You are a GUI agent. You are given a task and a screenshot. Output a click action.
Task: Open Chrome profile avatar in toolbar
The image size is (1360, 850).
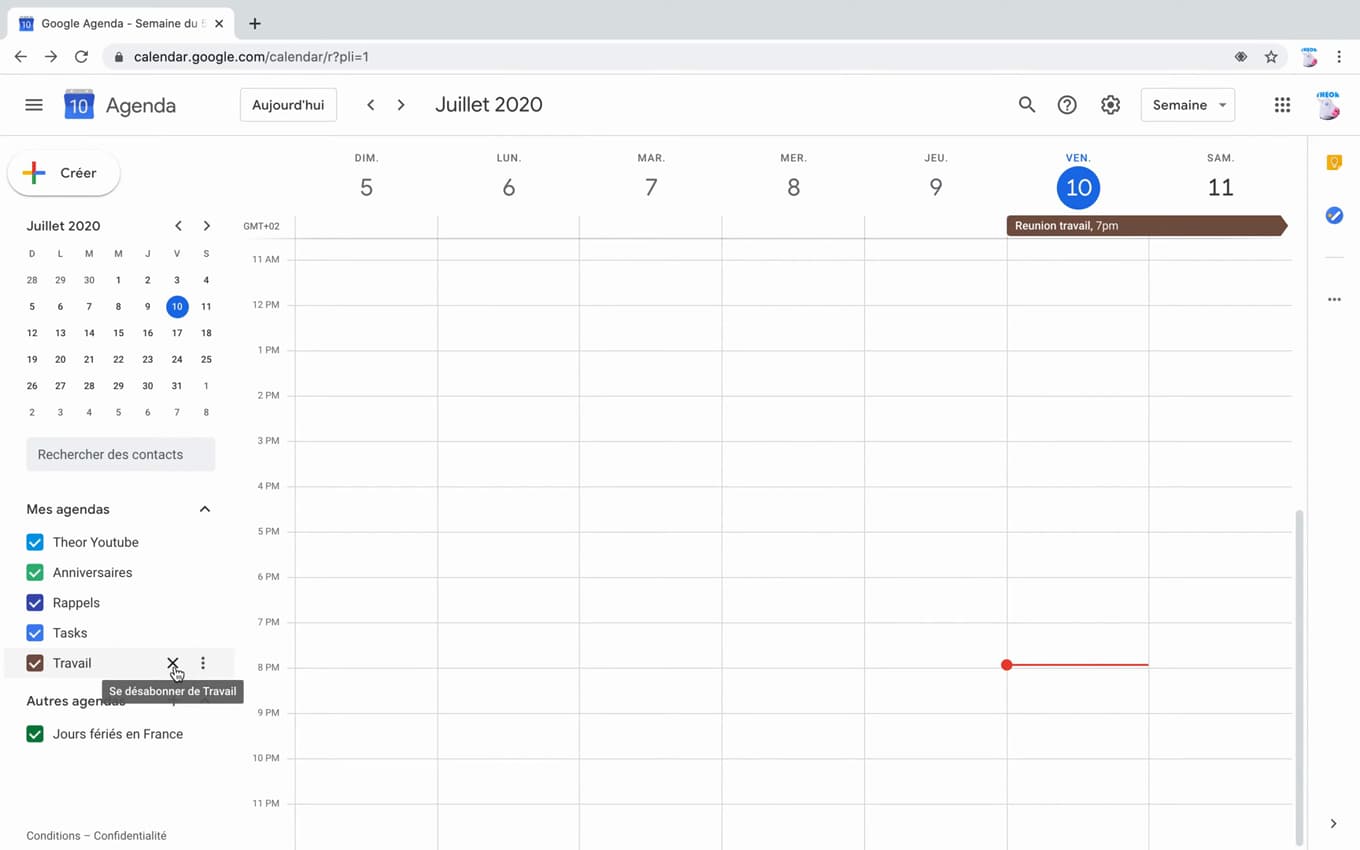click(1309, 57)
